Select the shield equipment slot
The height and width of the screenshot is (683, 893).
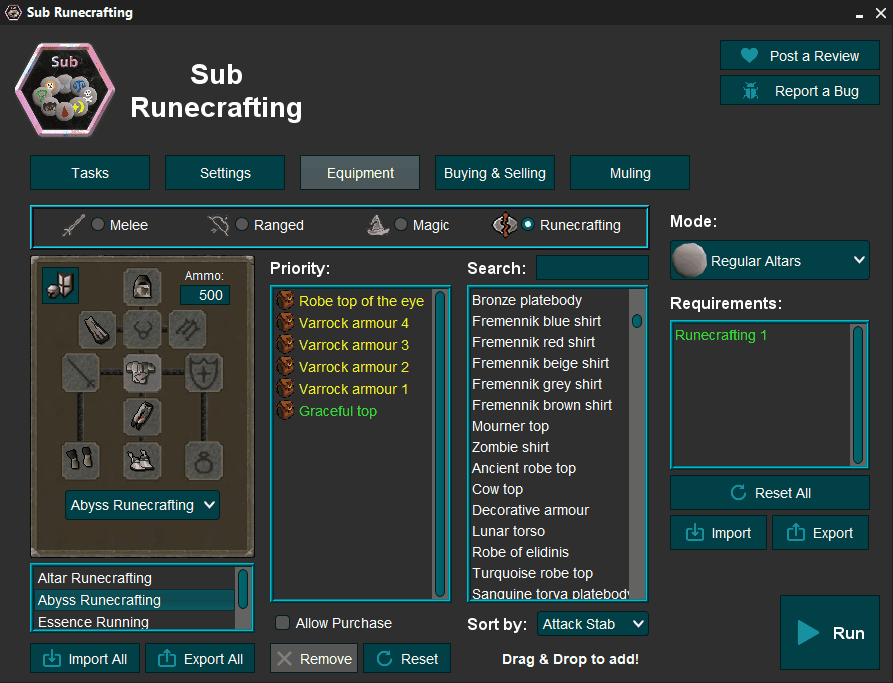pyautogui.click(x=203, y=373)
